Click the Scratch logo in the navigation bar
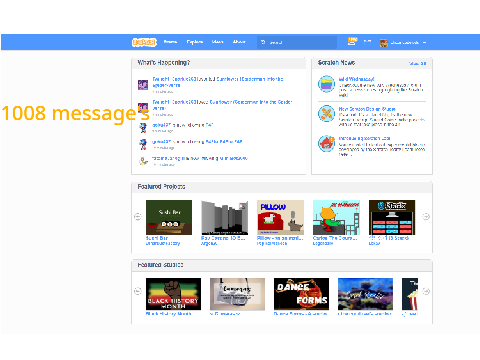 144,42
